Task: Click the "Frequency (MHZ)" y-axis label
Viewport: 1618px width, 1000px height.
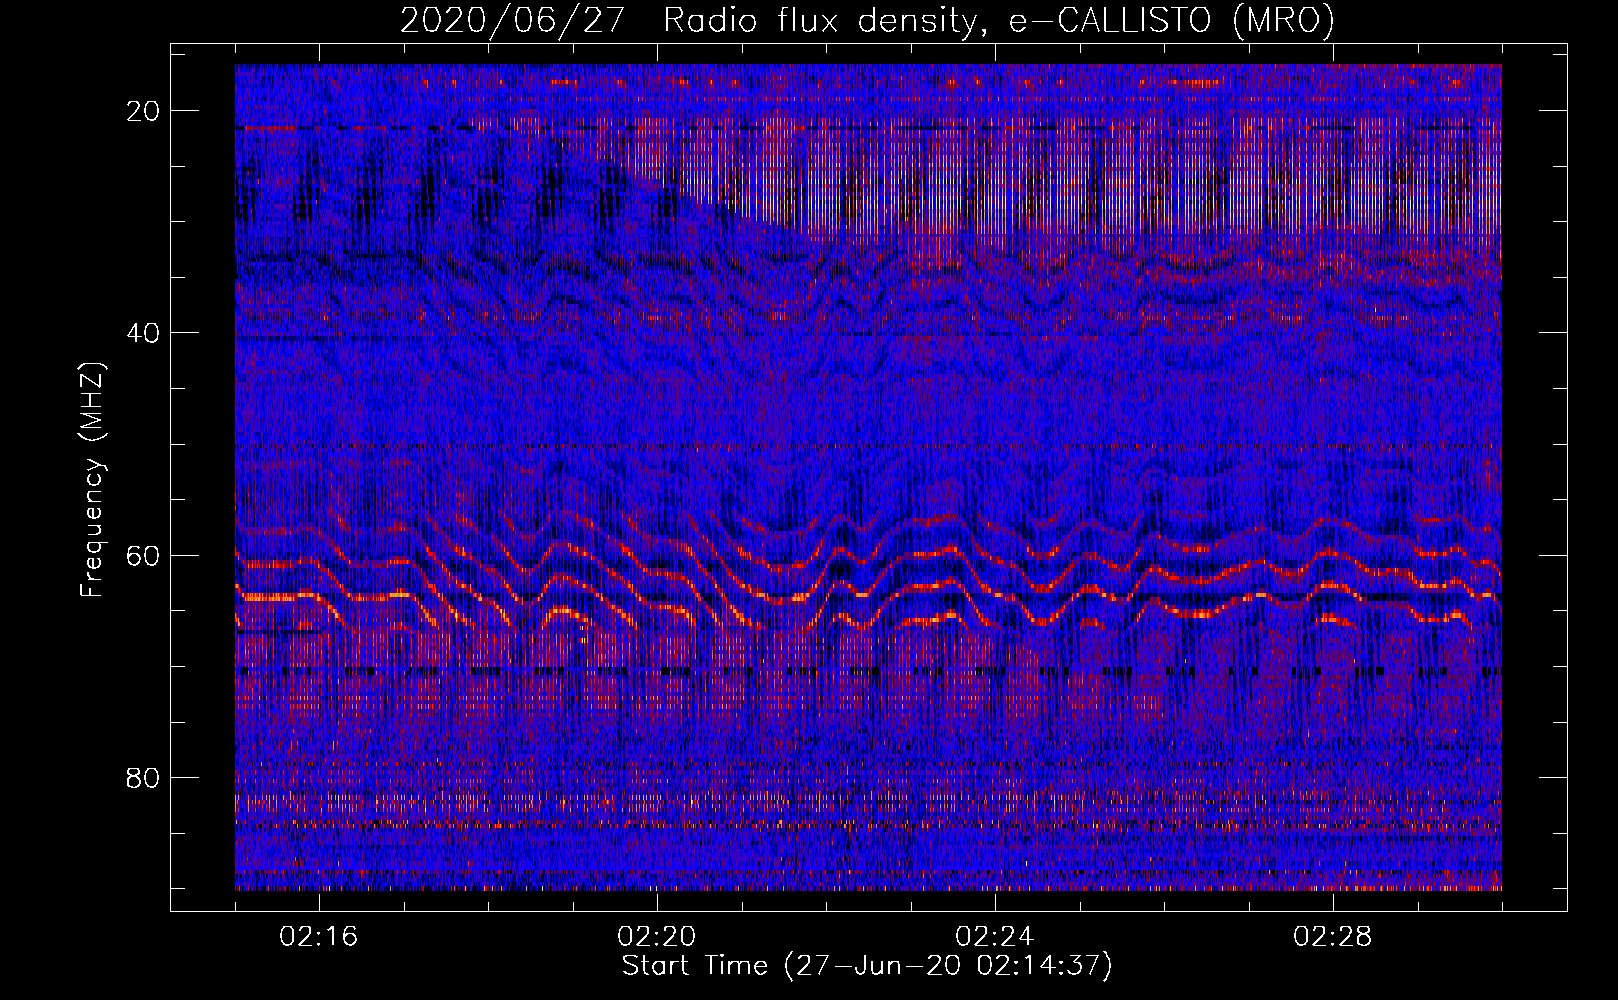Action: click(x=92, y=479)
